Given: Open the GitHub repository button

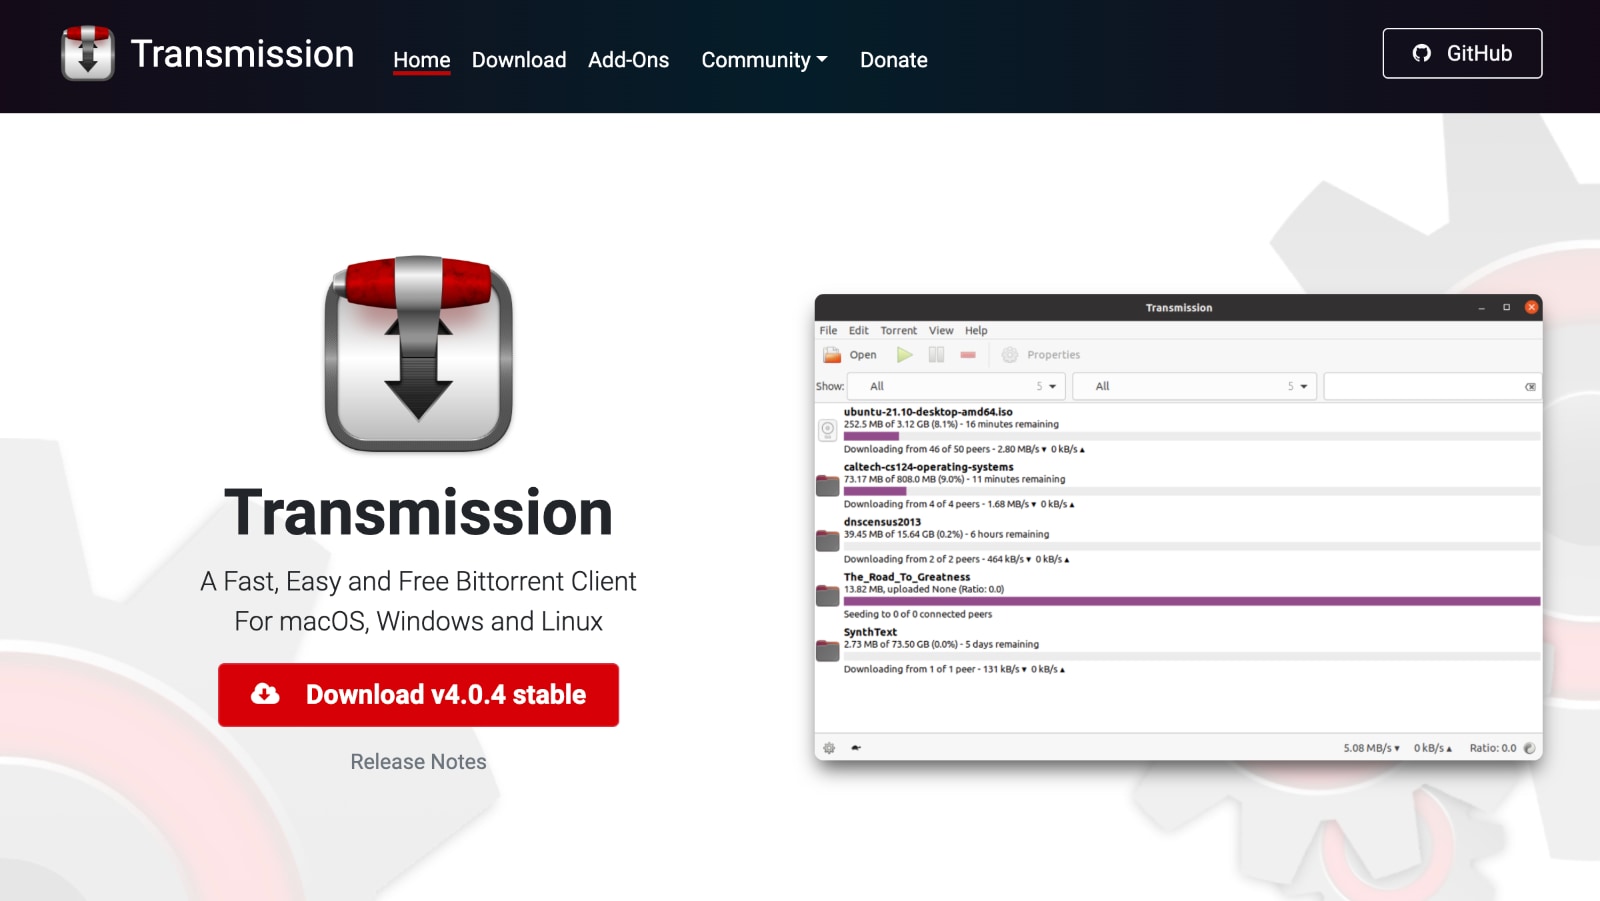Looking at the screenshot, I should click(1462, 53).
